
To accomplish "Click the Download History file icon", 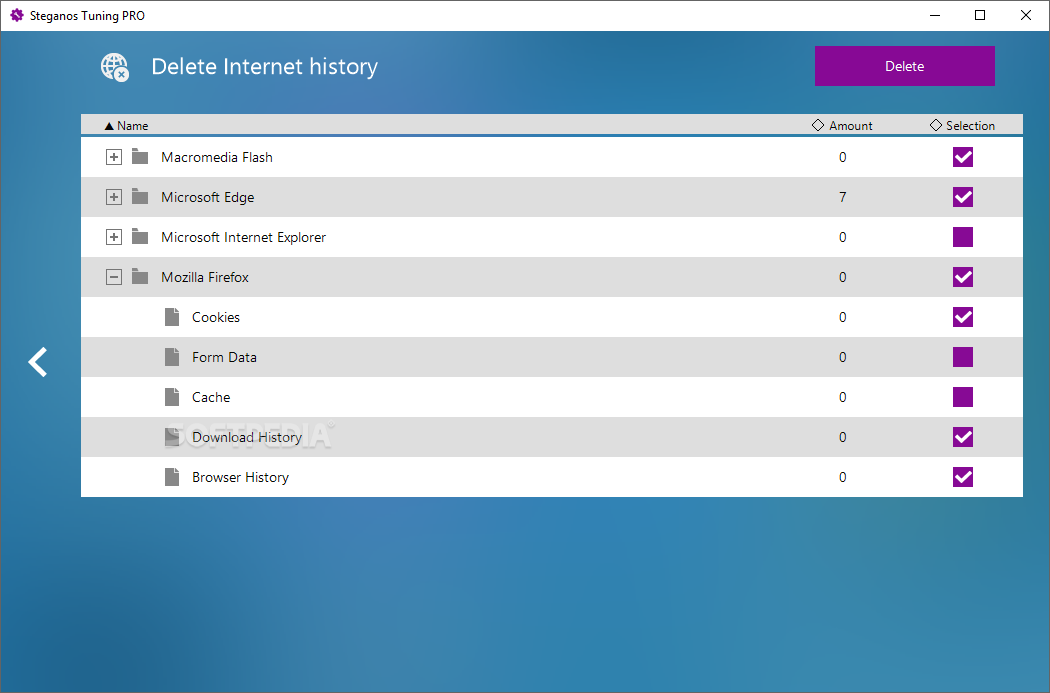I will pyautogui.click(x=172, y=437).
